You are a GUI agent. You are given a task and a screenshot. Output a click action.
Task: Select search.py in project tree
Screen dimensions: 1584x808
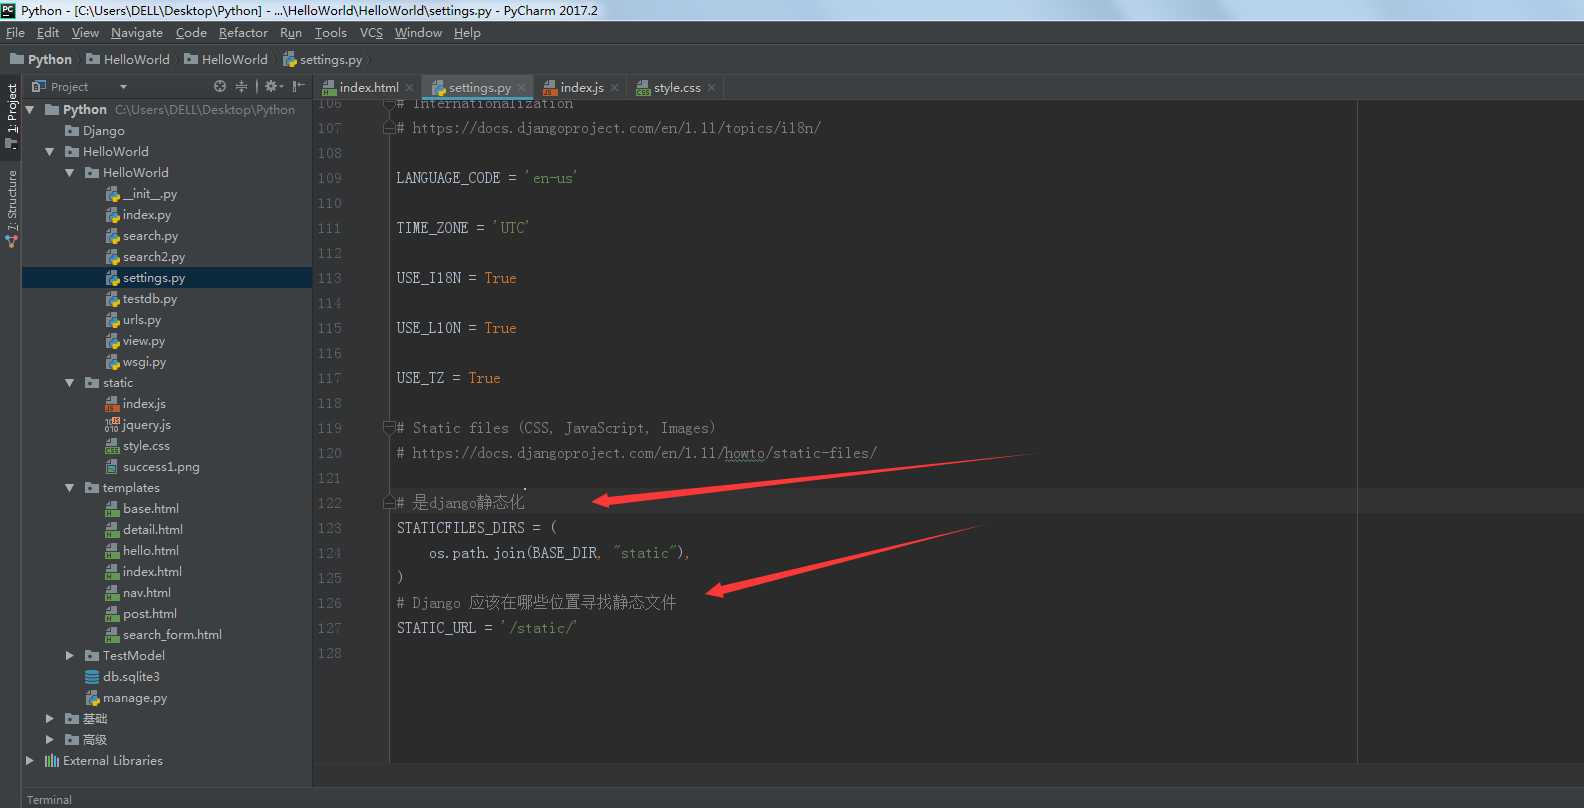pyautogui.click(x=142, y=236)
